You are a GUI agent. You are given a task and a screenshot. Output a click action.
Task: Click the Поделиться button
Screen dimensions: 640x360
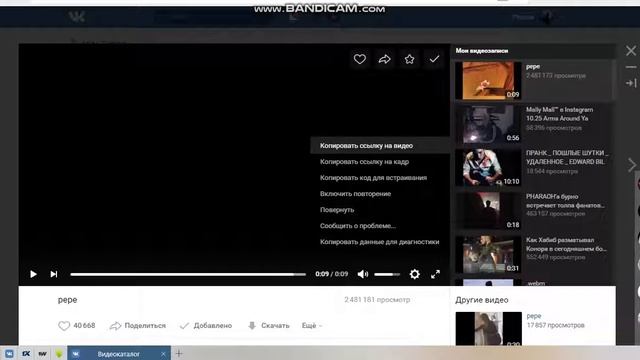pyautogui.click(x=138, y=325)
